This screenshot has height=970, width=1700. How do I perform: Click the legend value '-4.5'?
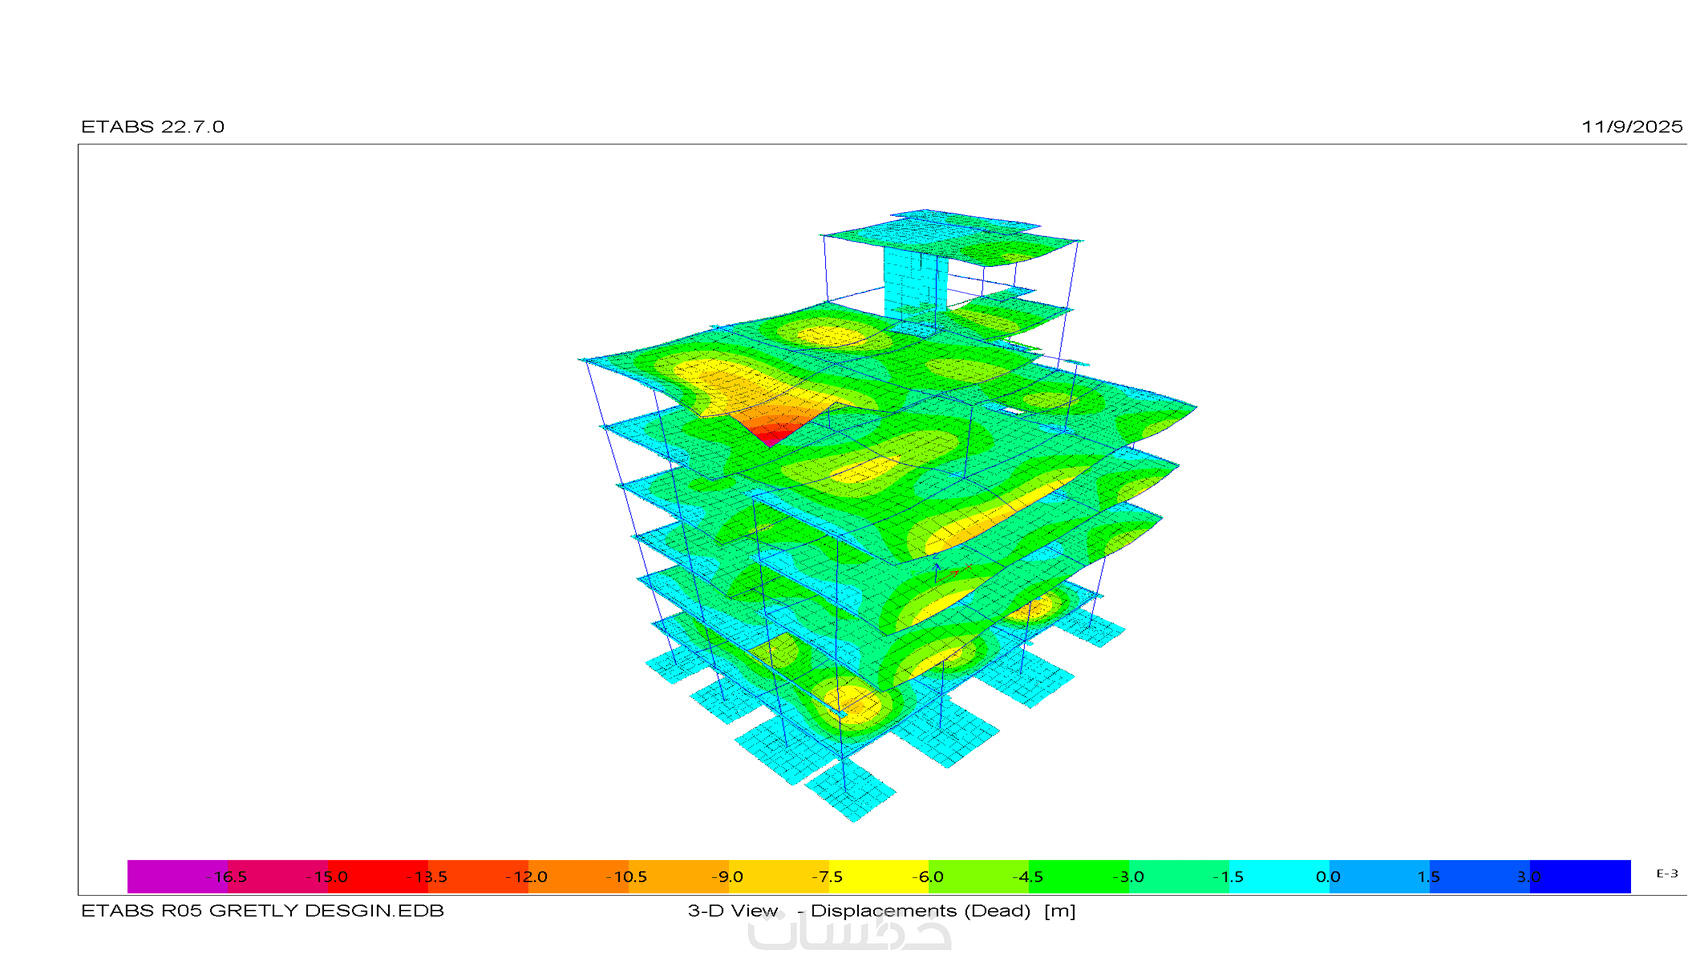[x=1028, y=877]
